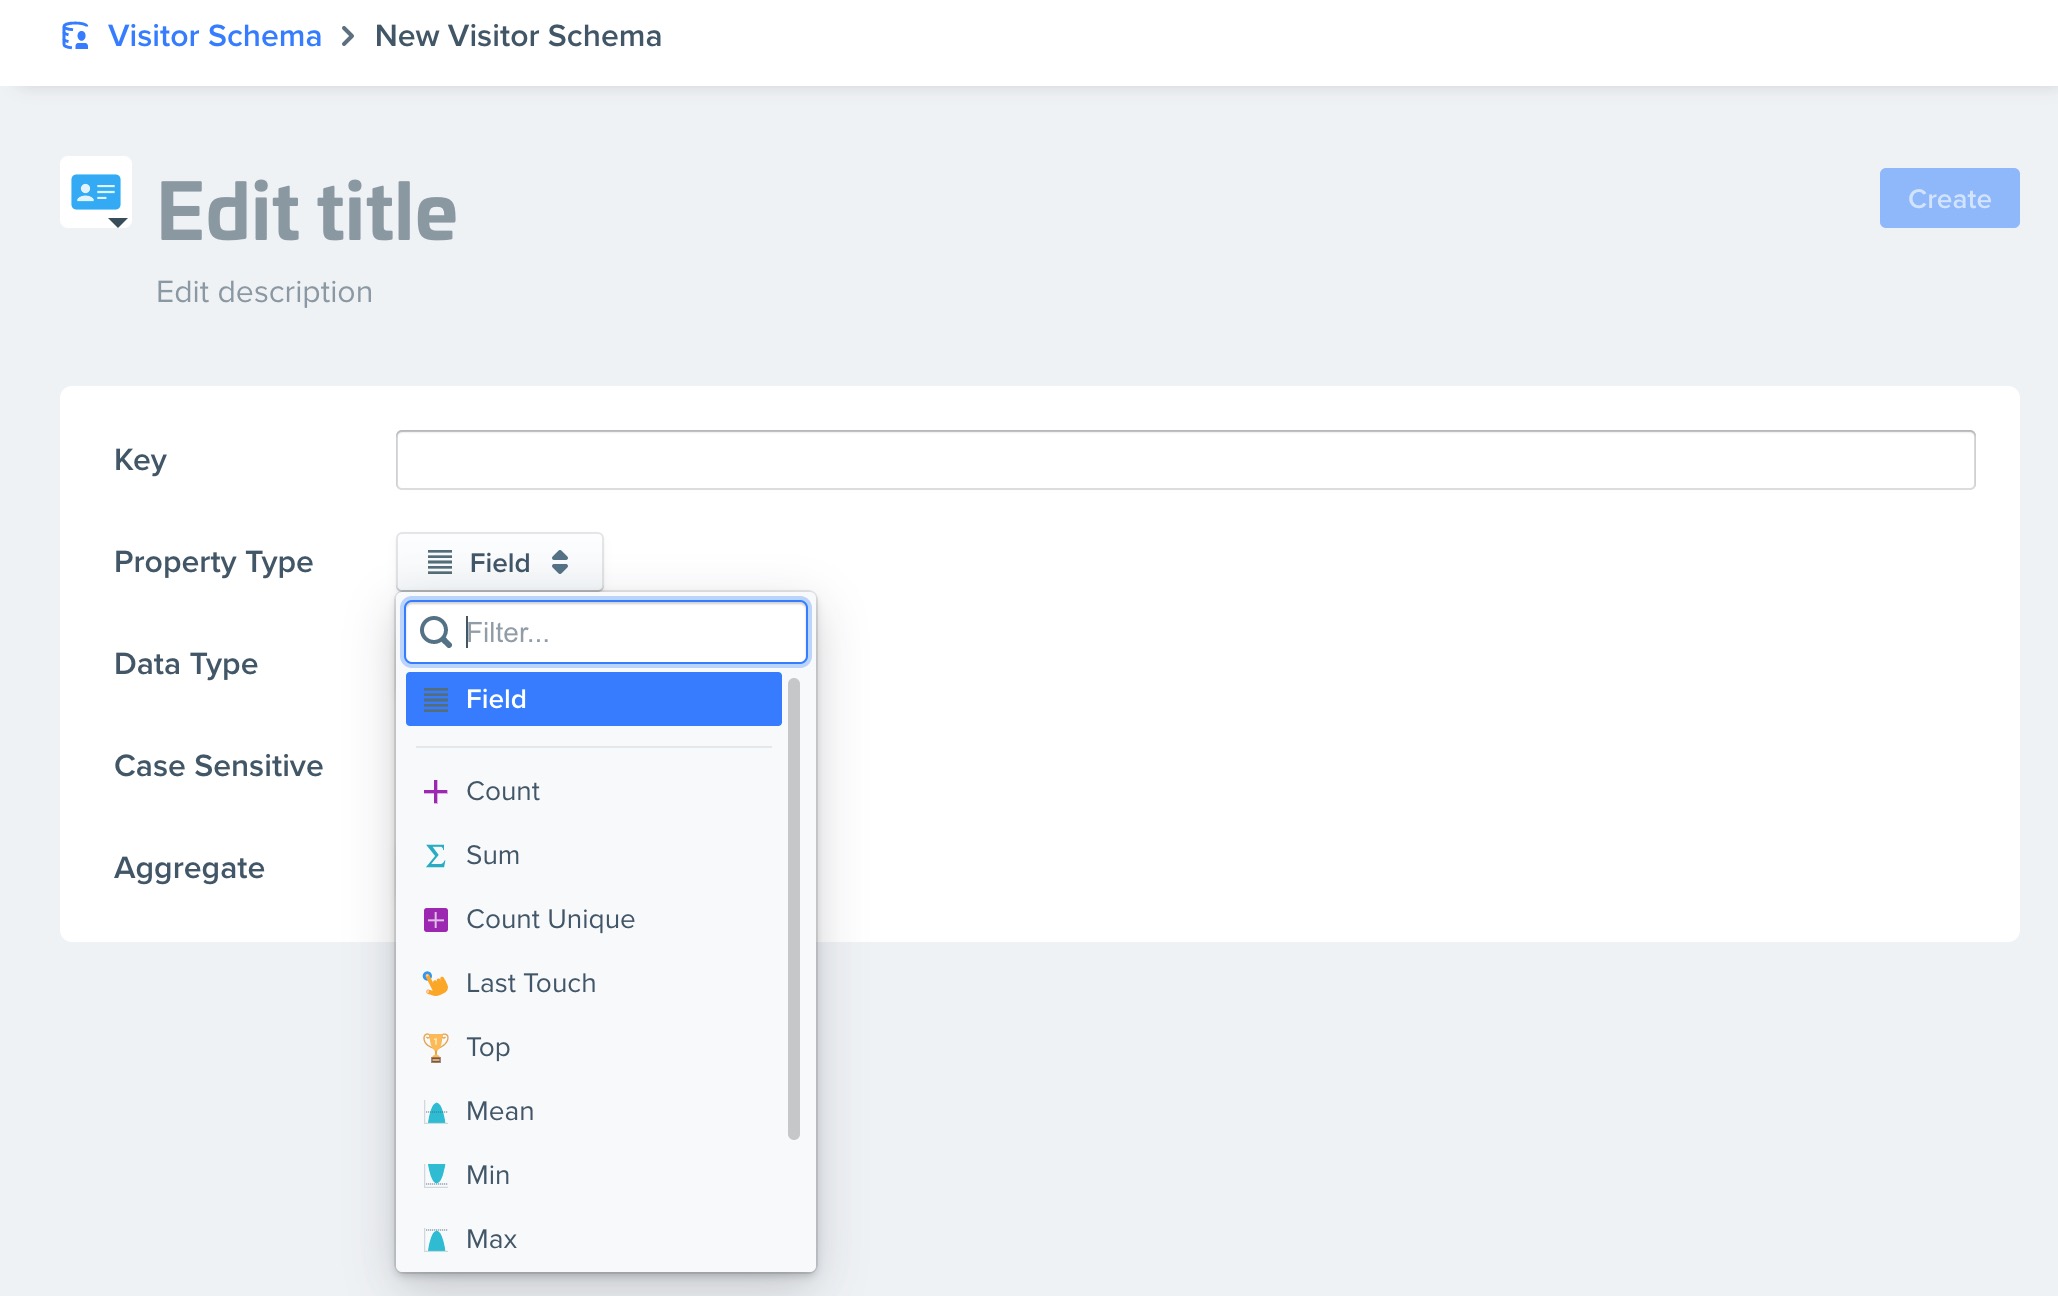Click the Mean distribution icon
The width and height of the screenshot is (2058, 1296).
(435, 1112)
